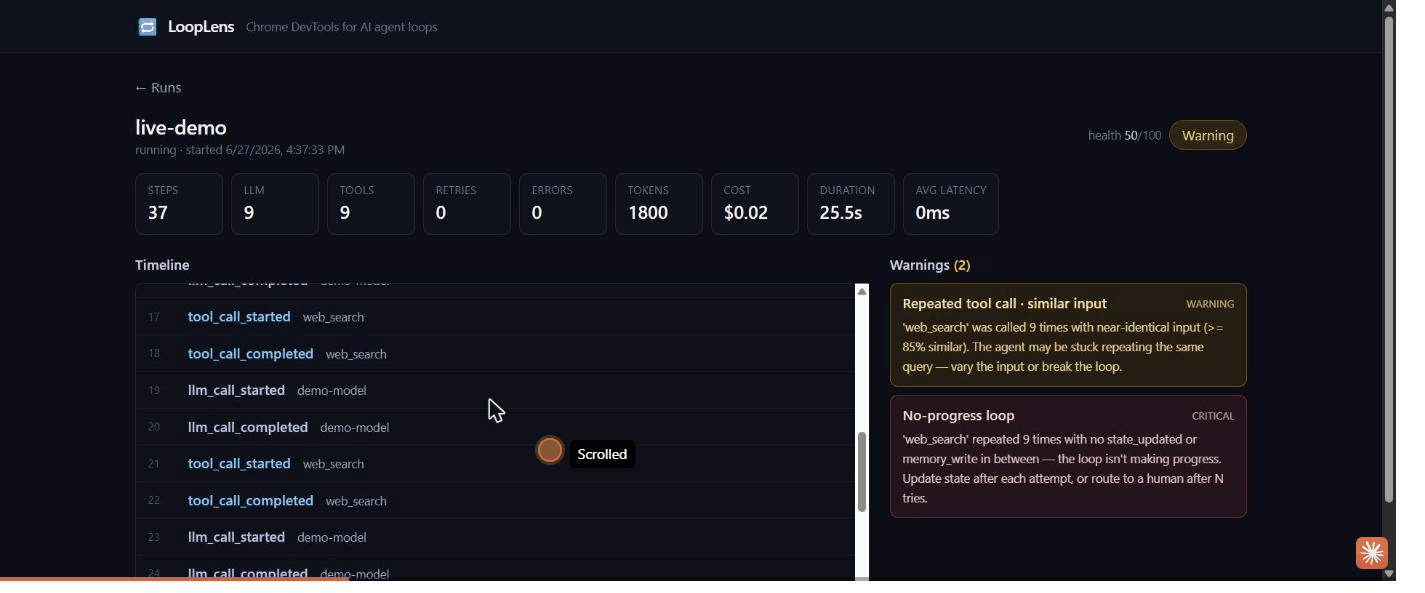Click the LoopLens logo icon

pos(147,27)
